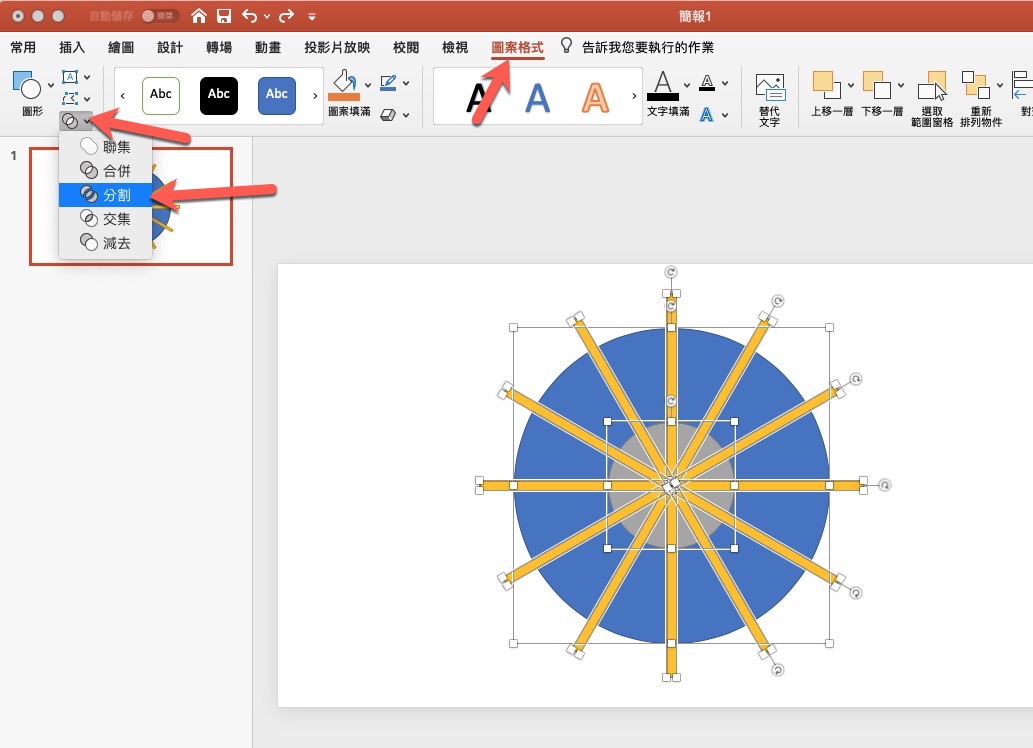Viewport: 1033px width, 748px height.
Task: Click the 圖案填滿 paint bucket icon
Action: coord(343,84)
